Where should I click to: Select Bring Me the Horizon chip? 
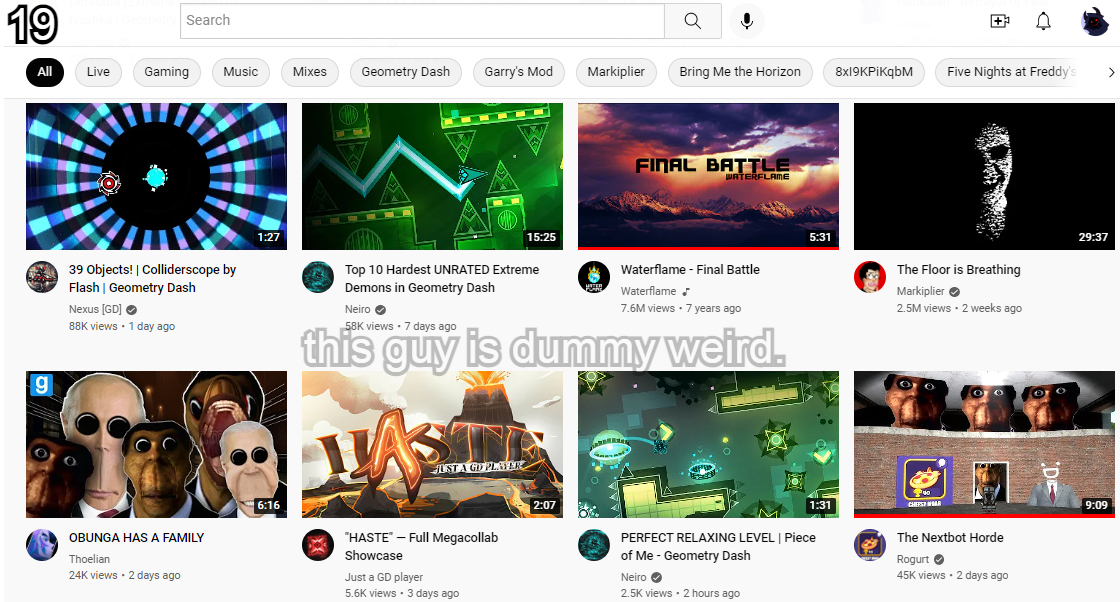(x=740, y=72)
